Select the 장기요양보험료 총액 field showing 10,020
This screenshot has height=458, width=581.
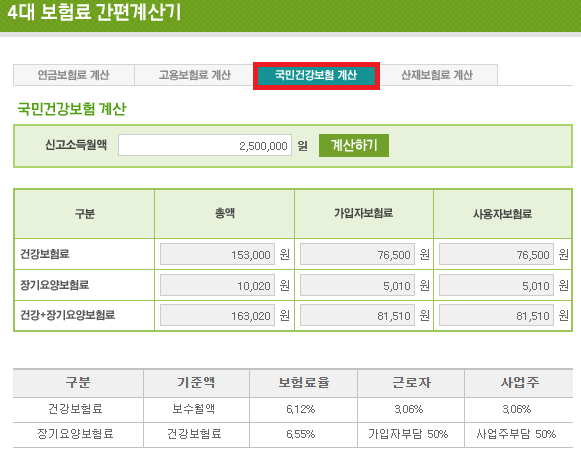click(x=217, y=285)
